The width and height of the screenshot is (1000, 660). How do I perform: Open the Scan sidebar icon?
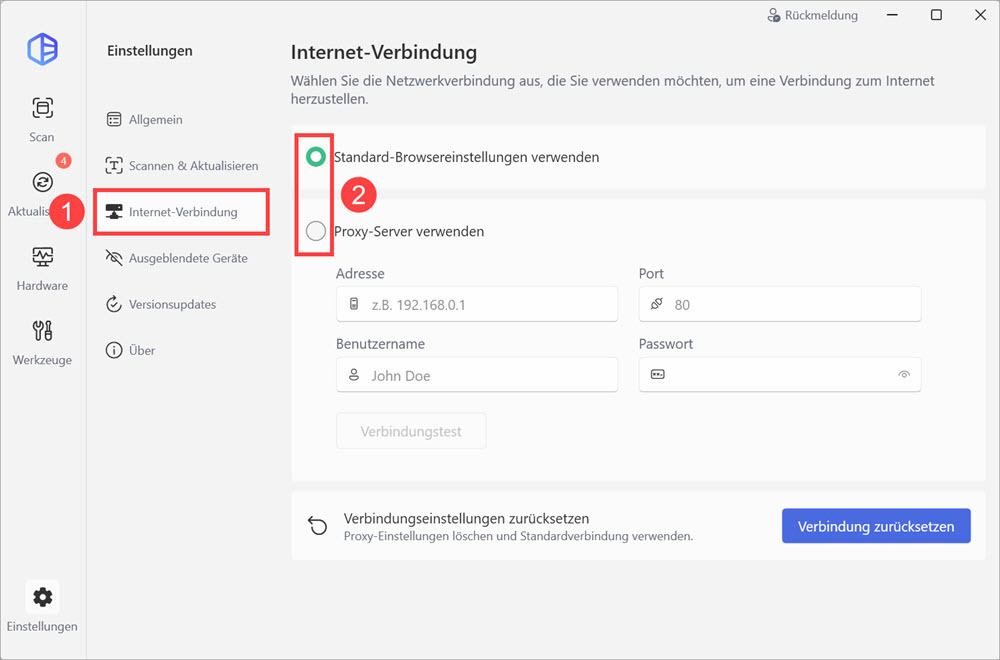(42, 108)
